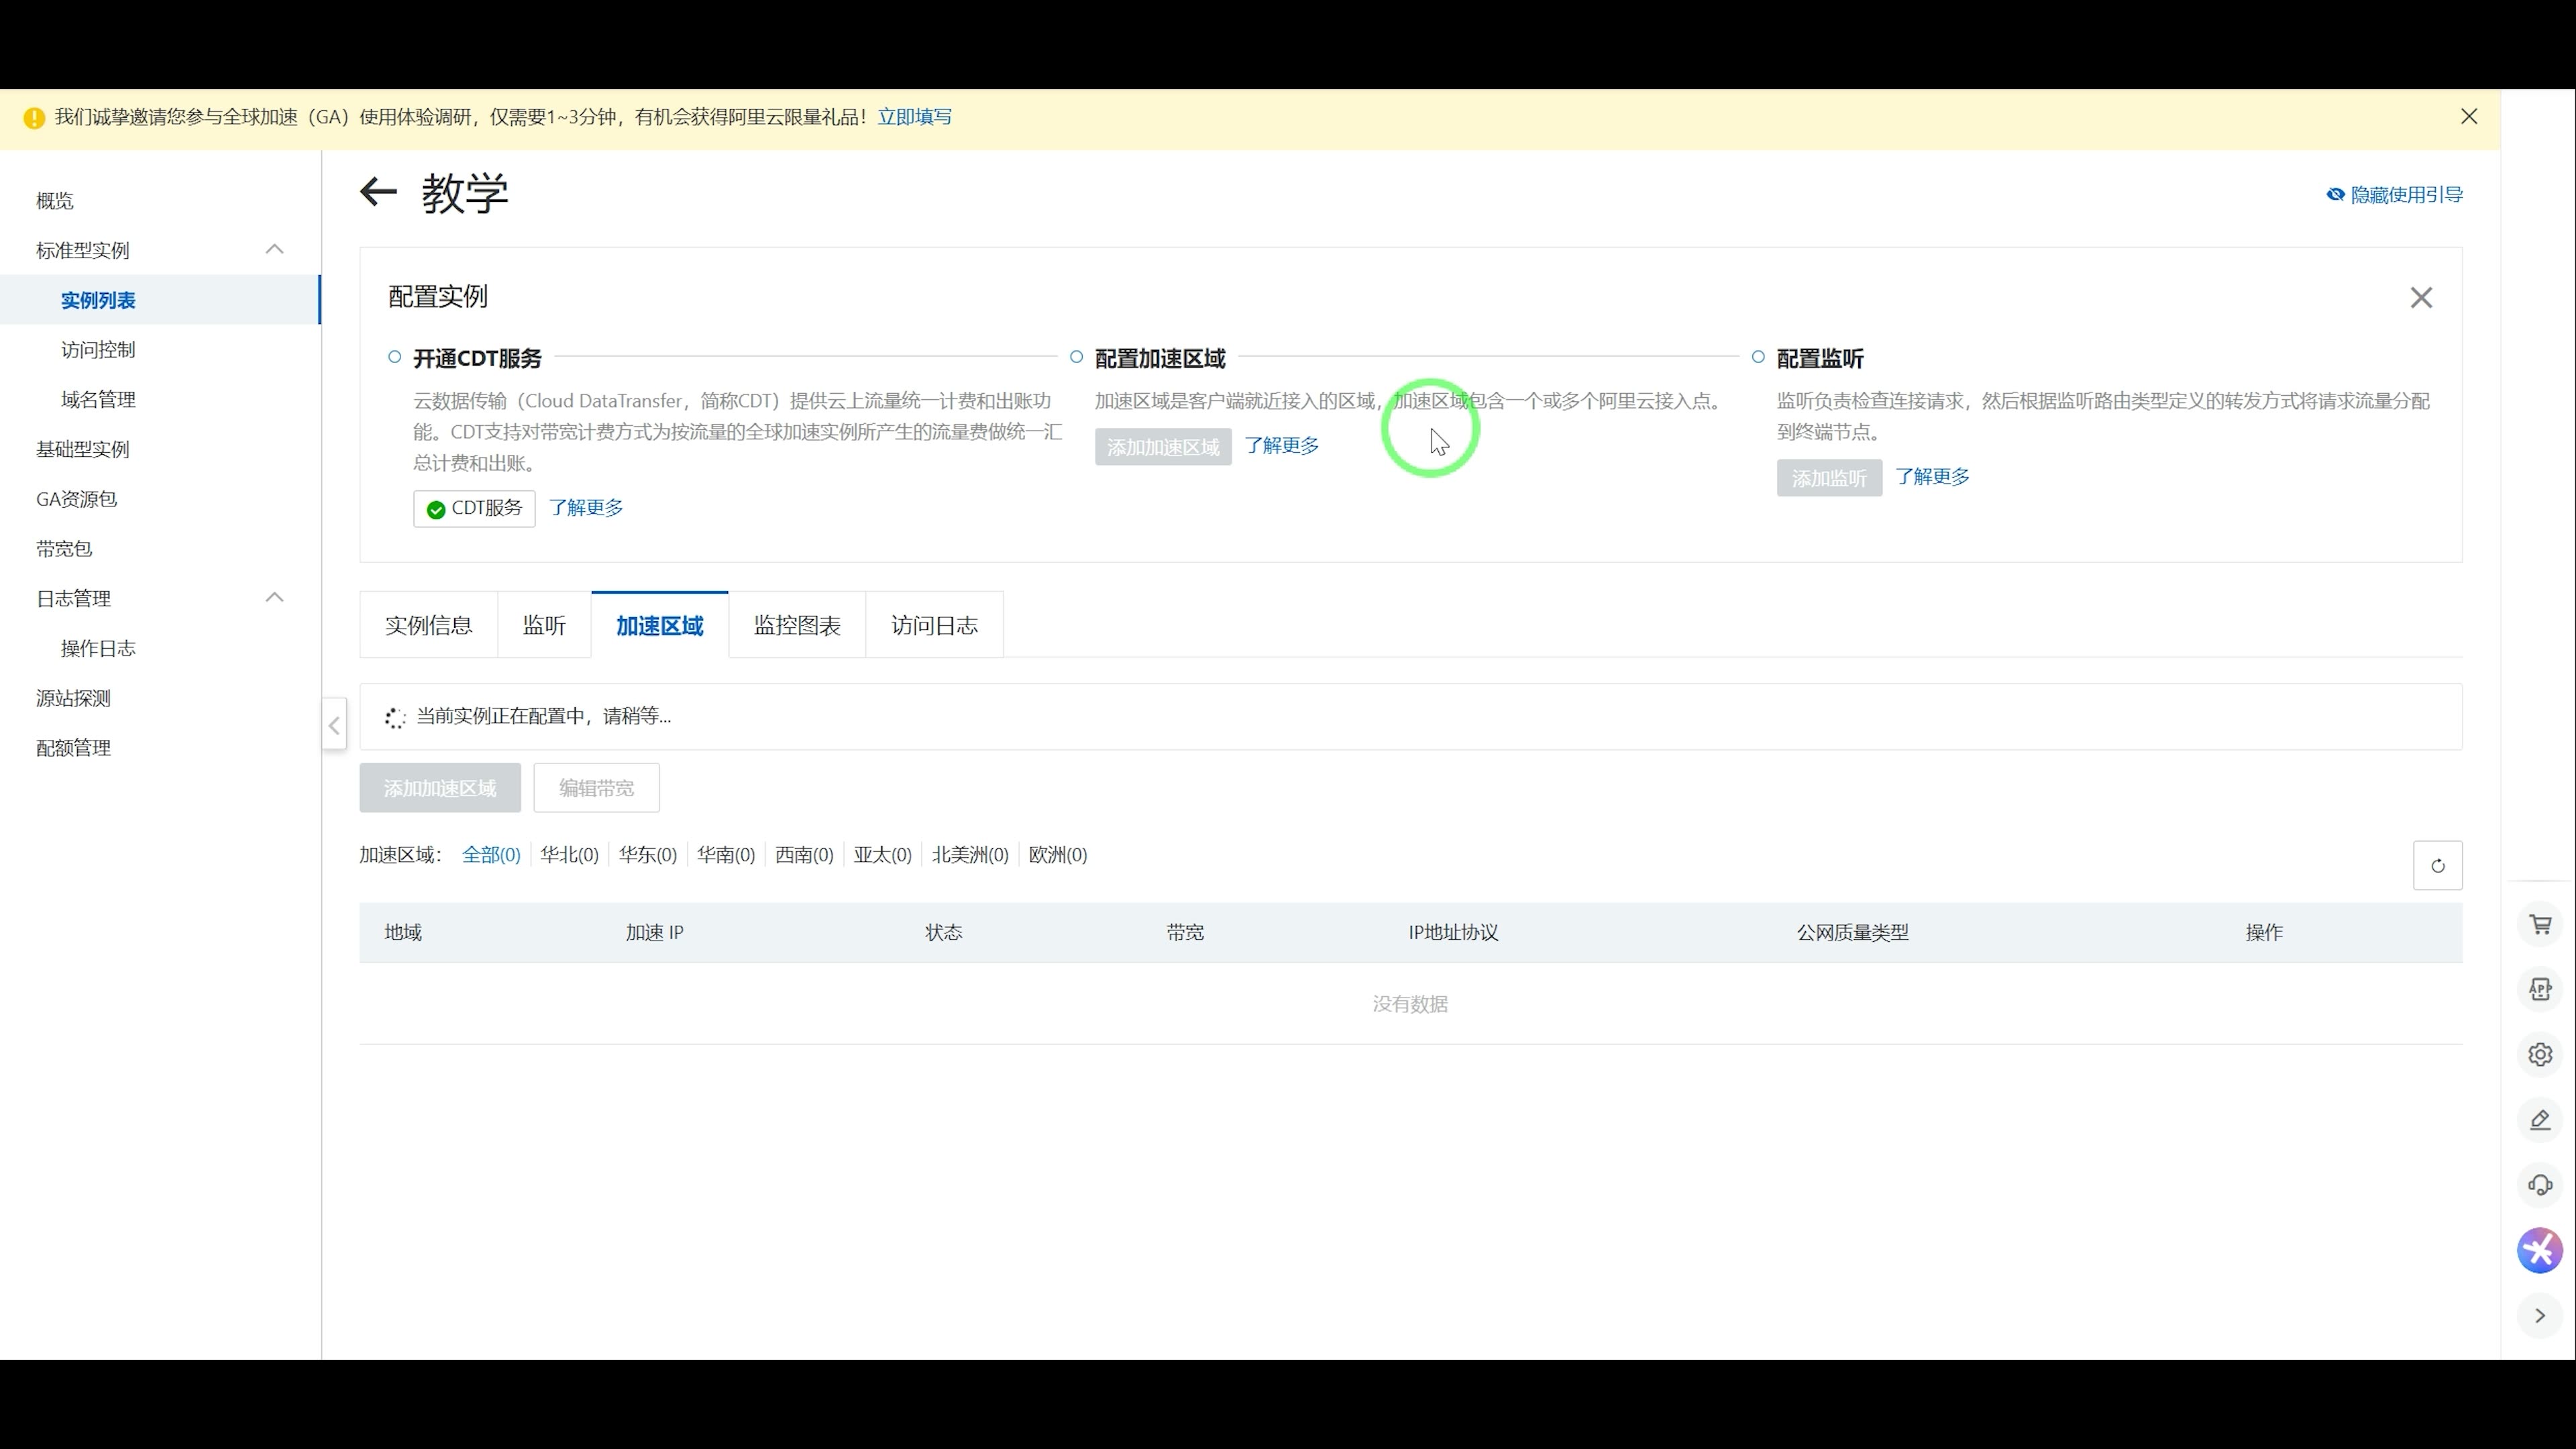2576x1449 pixels.
Task: Click the refresh icon above the table
Action: click(x=2438, y=866)
